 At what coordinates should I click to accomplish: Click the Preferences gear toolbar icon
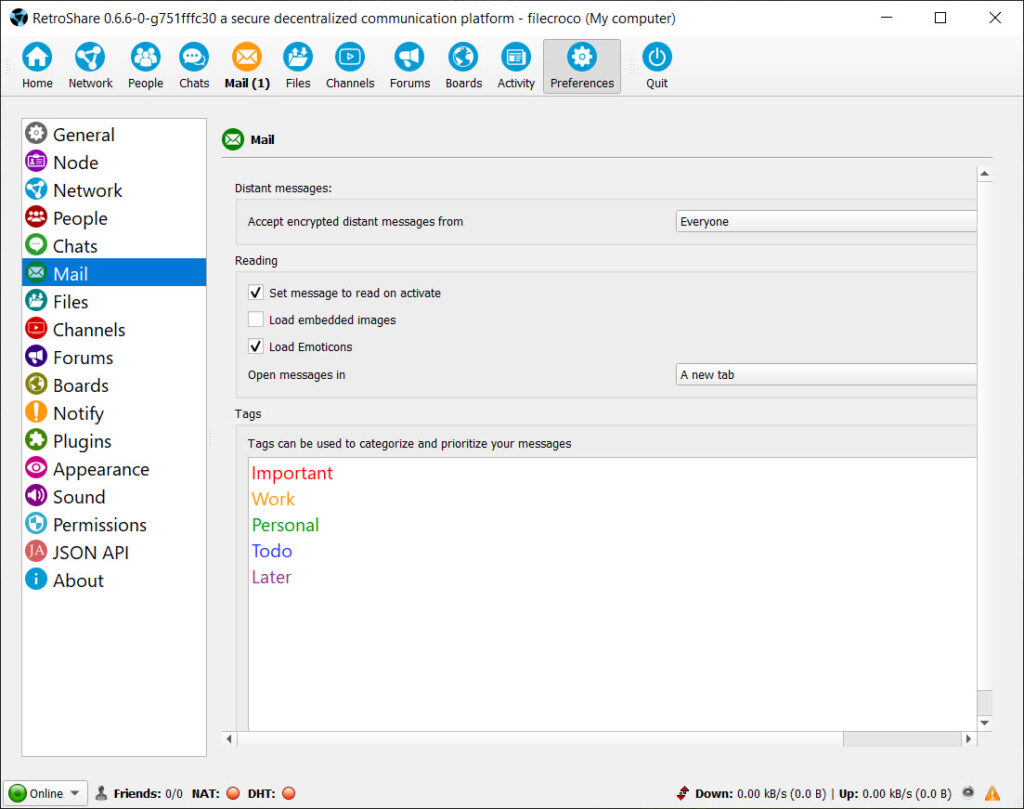[582, 66]
